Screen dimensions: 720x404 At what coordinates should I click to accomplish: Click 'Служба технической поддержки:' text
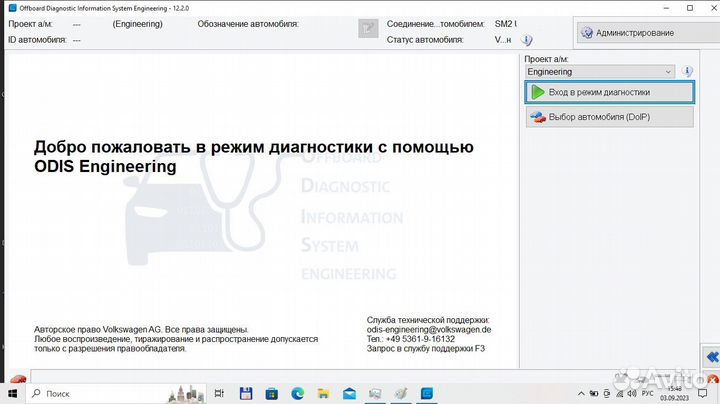click(x=428, y=320)
